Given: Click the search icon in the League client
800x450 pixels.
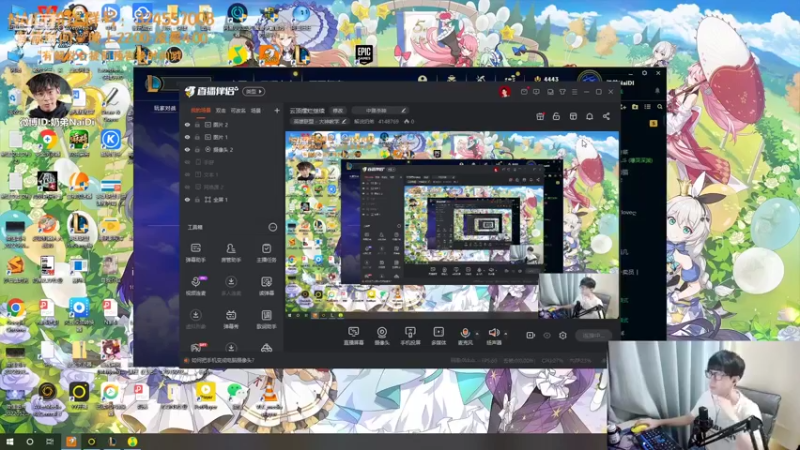Looking at the screenshot, I should click(660, 107).
